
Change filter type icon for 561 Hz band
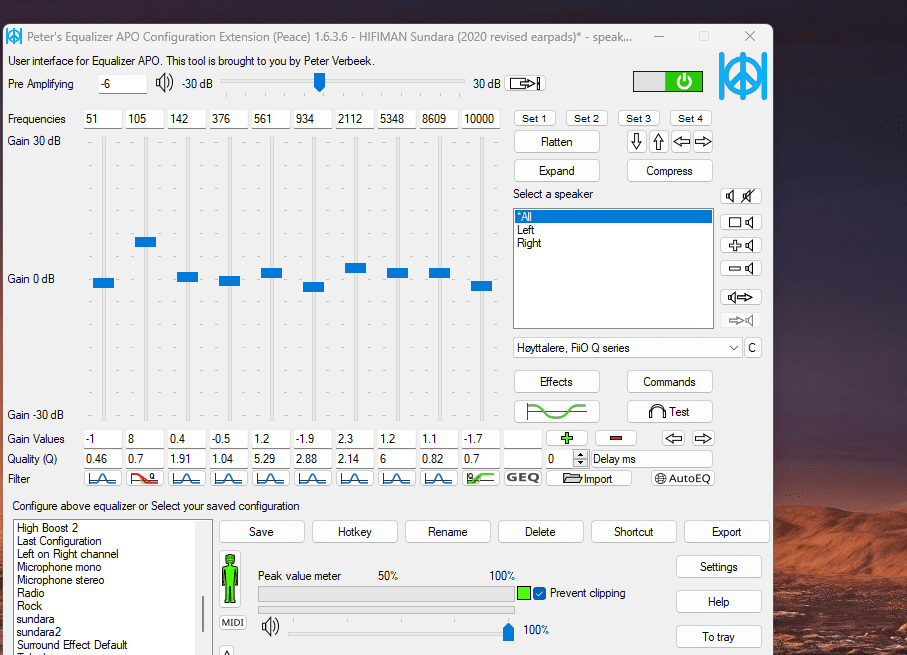point(271,479)
